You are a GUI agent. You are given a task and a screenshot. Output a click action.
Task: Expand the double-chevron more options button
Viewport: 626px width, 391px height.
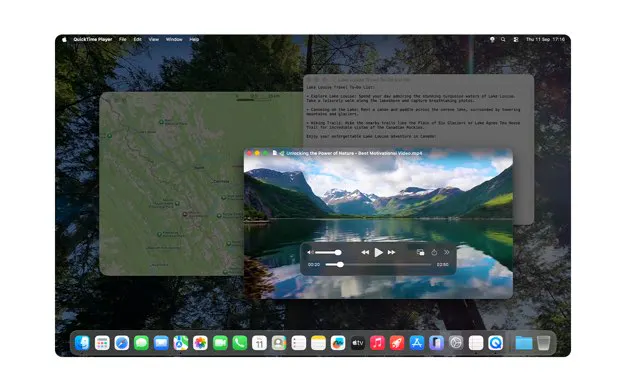447,252
